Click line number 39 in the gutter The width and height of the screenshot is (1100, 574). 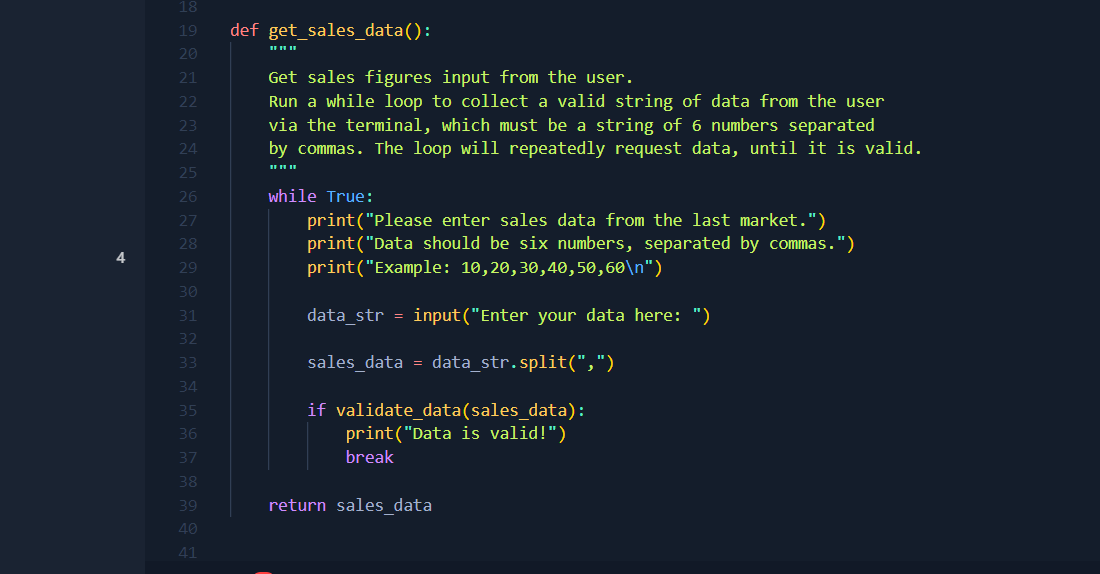pyautogui.click(x=187, y=505)
